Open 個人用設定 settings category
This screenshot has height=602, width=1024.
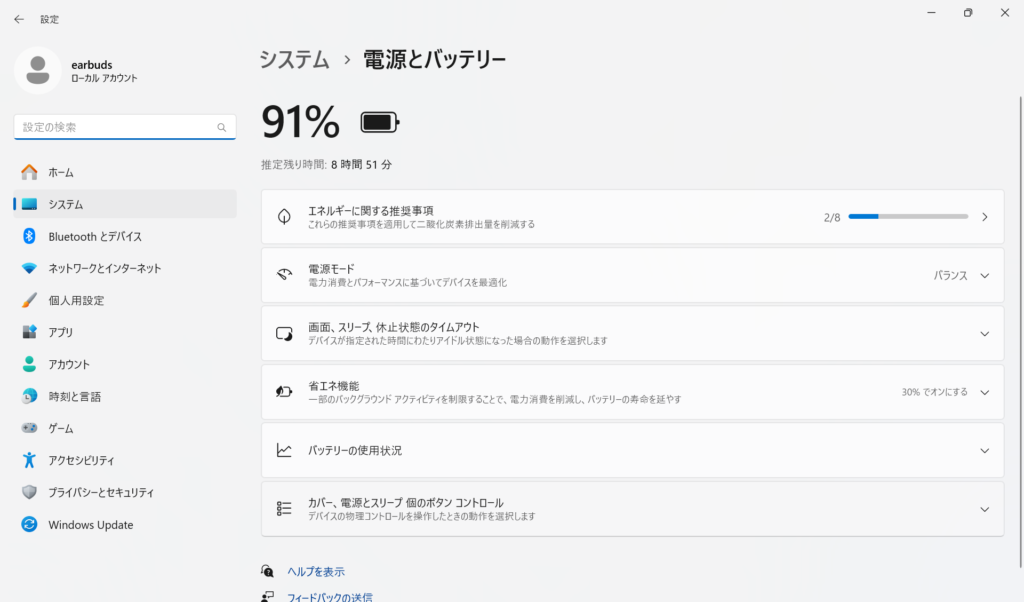click(76, 300)
